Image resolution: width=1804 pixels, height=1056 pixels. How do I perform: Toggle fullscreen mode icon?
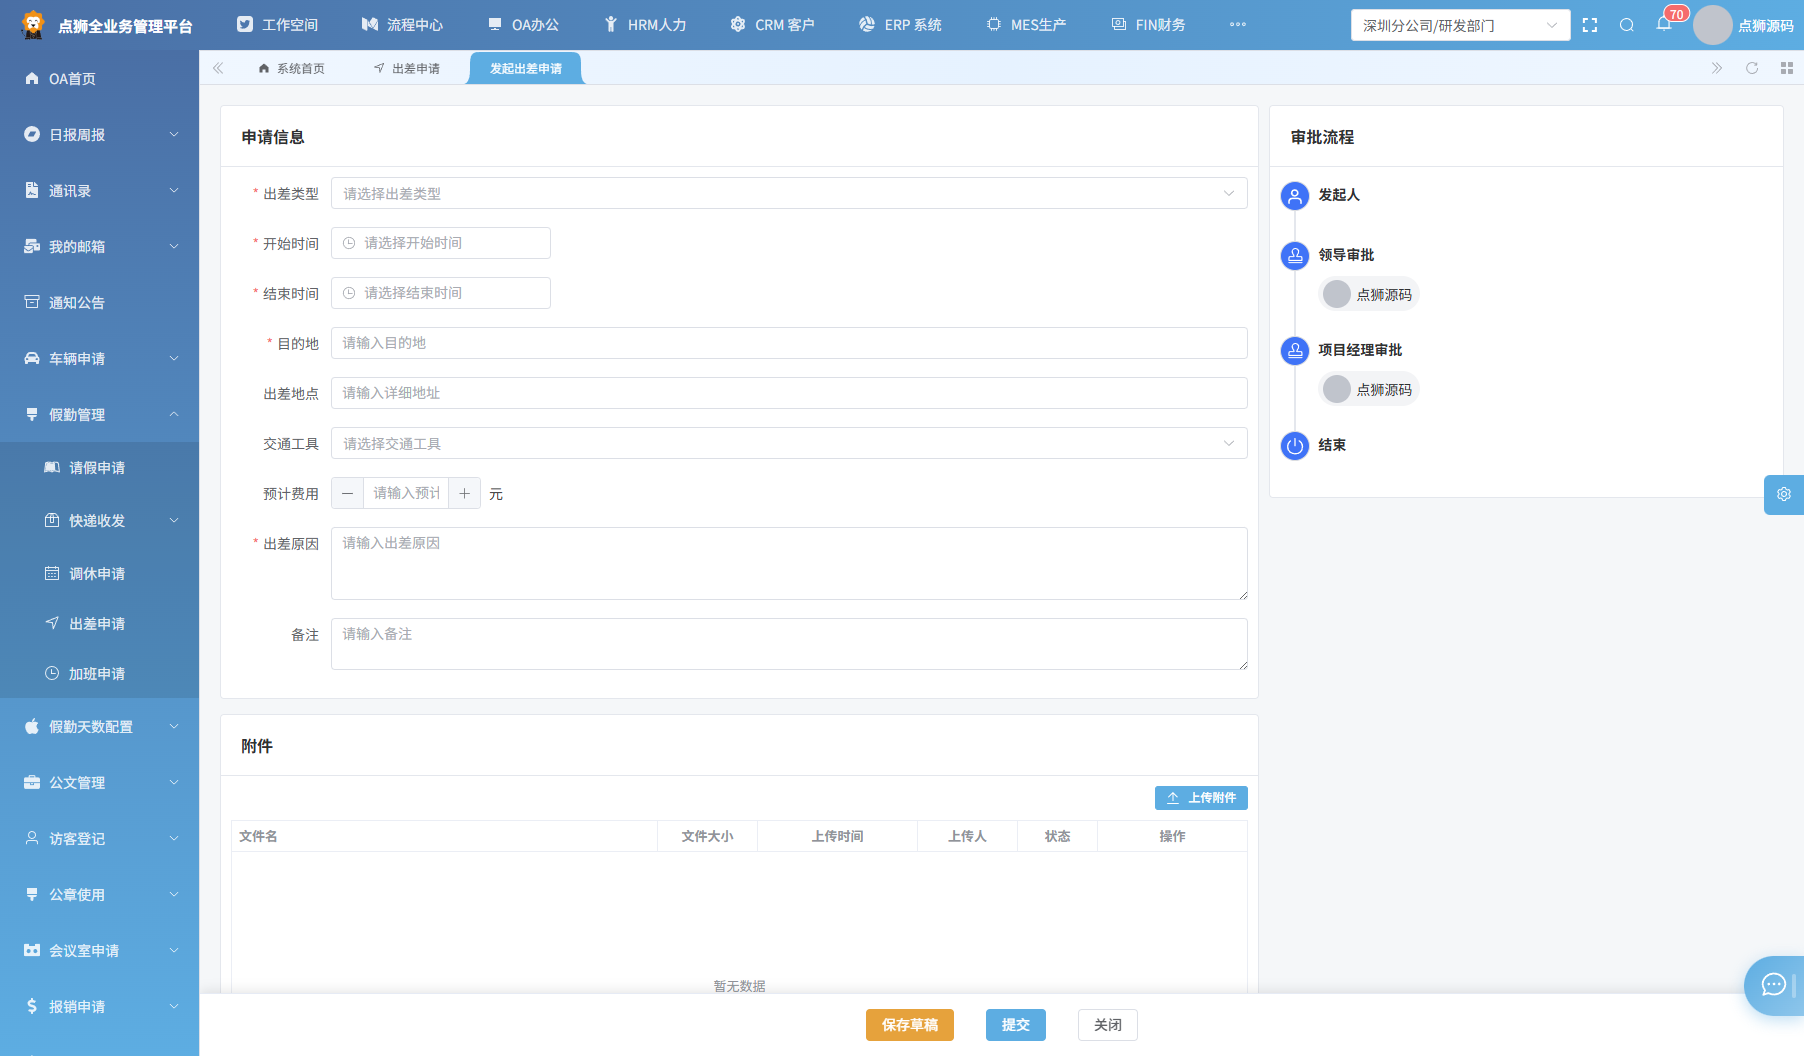[x=1590, y=25]
